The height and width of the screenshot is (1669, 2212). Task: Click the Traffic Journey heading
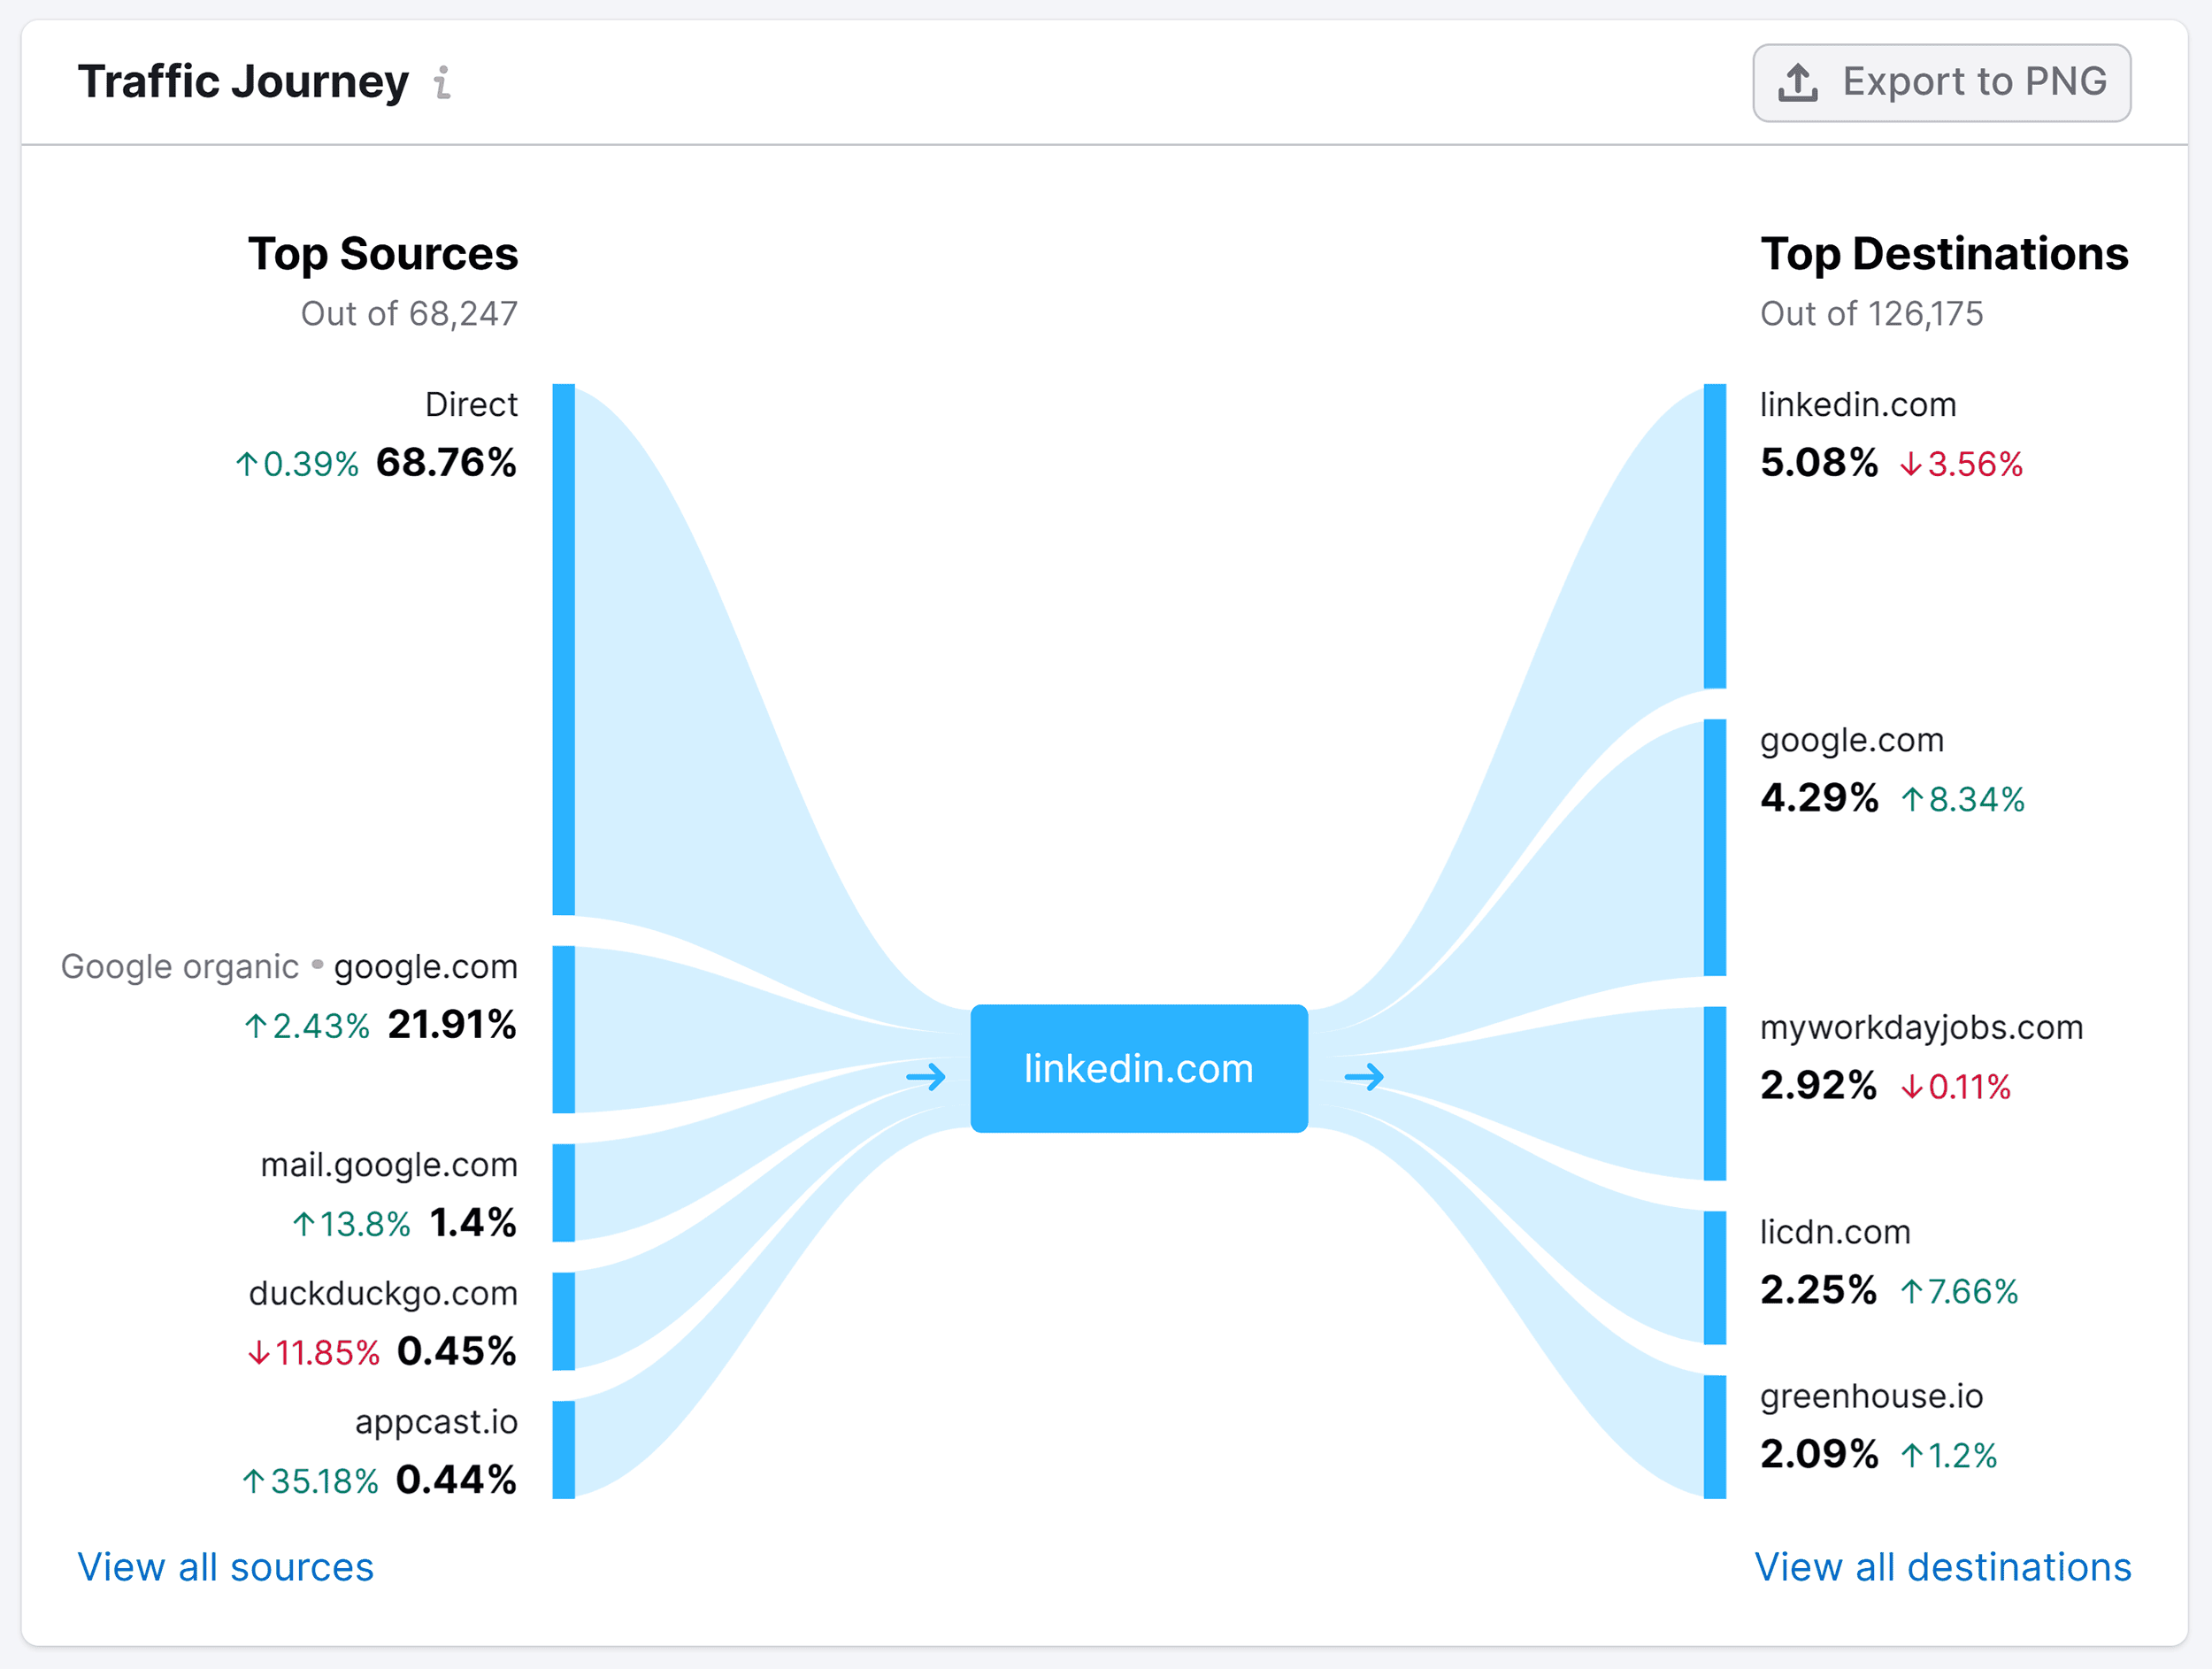(x=244, y=82)
